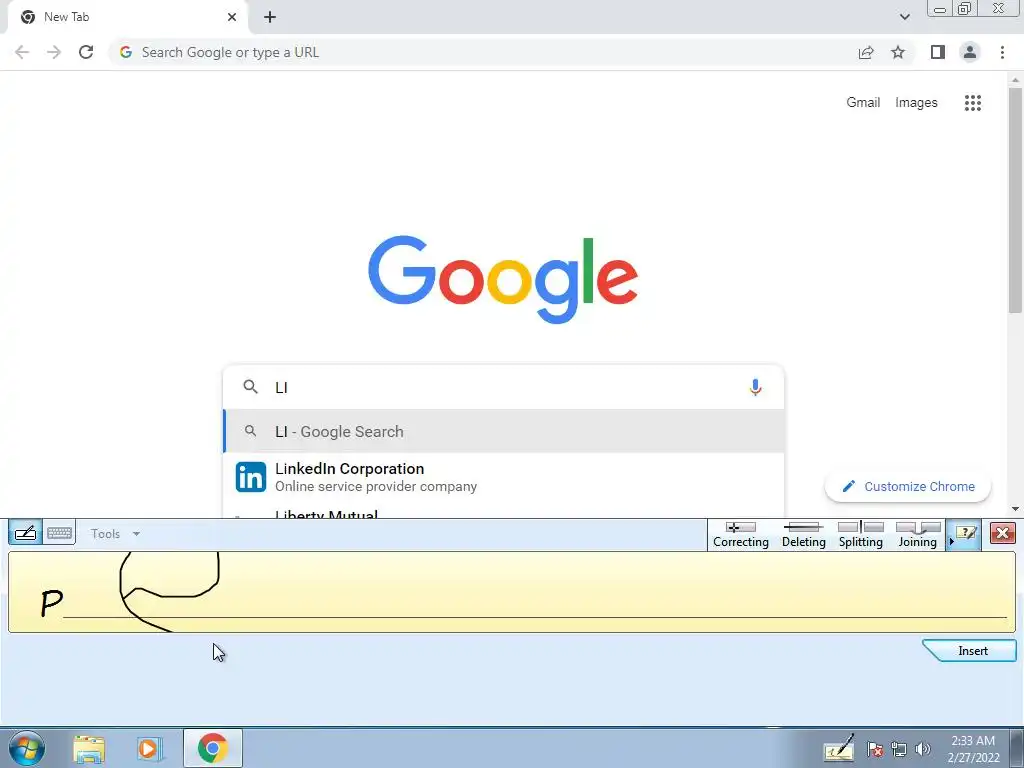Close the New Tab tab
Image resolution: width=1024 pixels, height=768 pixels.
click(232, 17)
